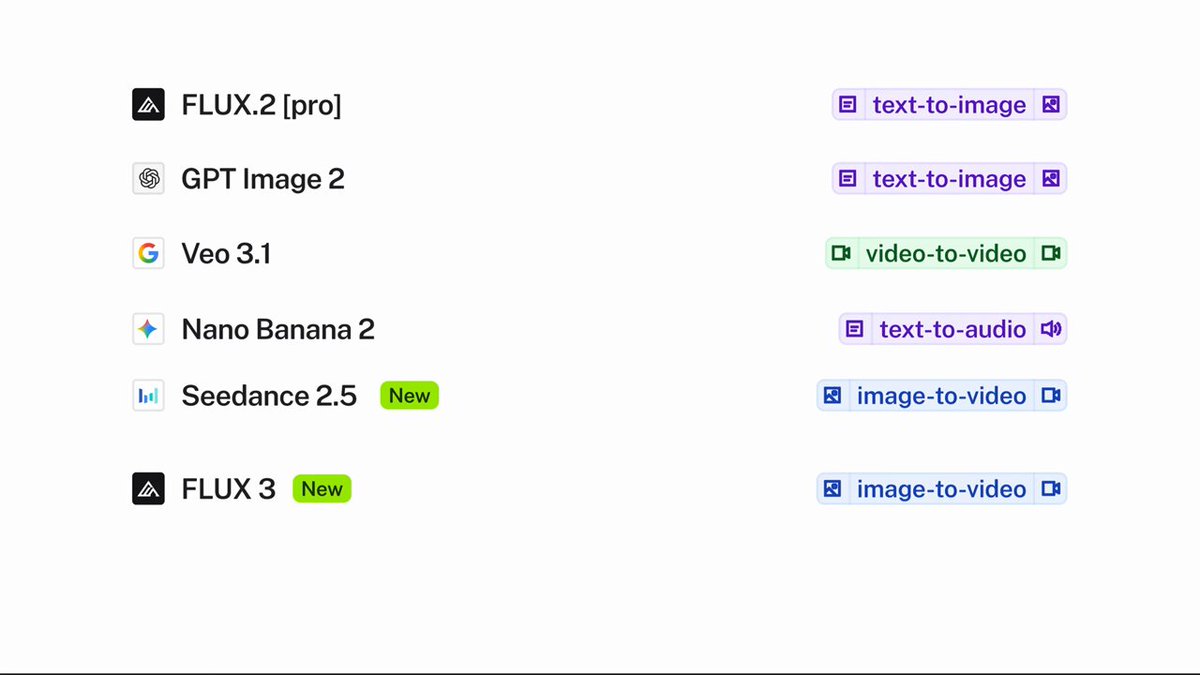Viewport: 1200px width, 675px height.
Task: Open the FLUX.2 [pro] model name
Action: point(261,105)
